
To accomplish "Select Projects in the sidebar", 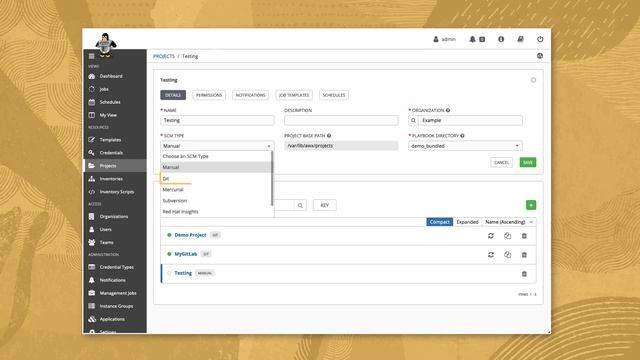I will [x=115, y=166].
